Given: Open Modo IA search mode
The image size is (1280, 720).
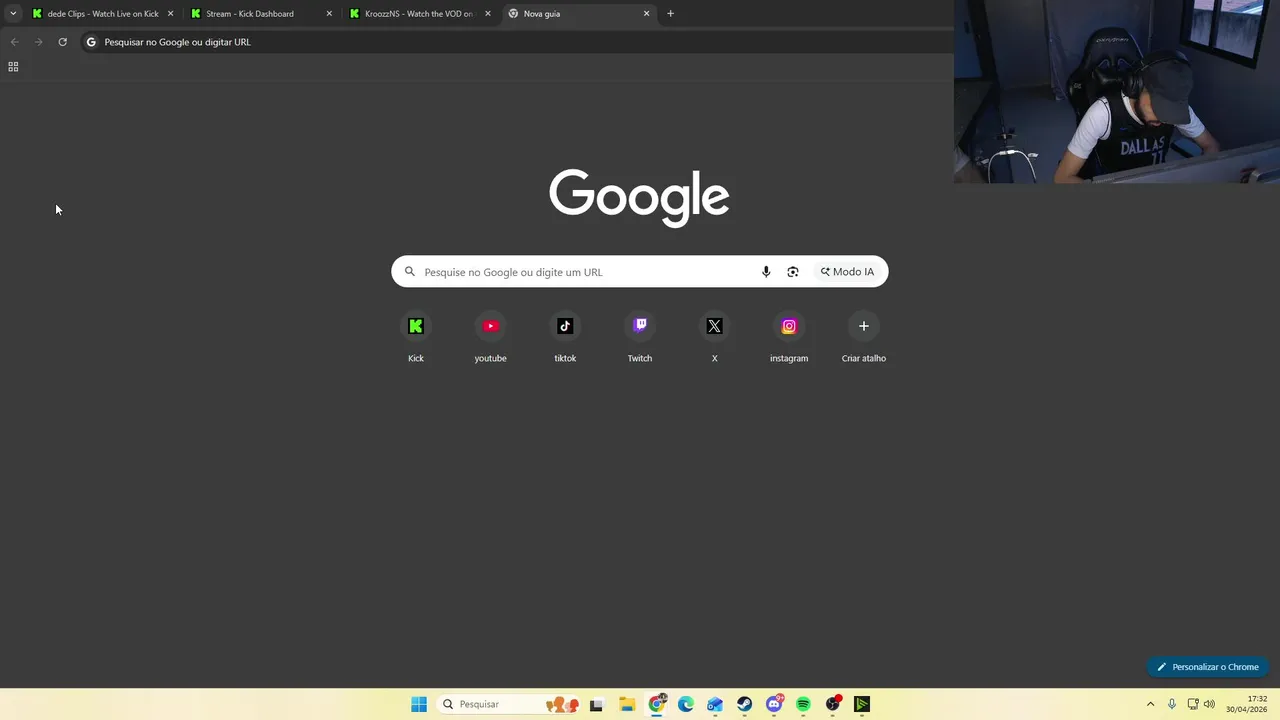Looking at the screenshot, I should point(847,272).
